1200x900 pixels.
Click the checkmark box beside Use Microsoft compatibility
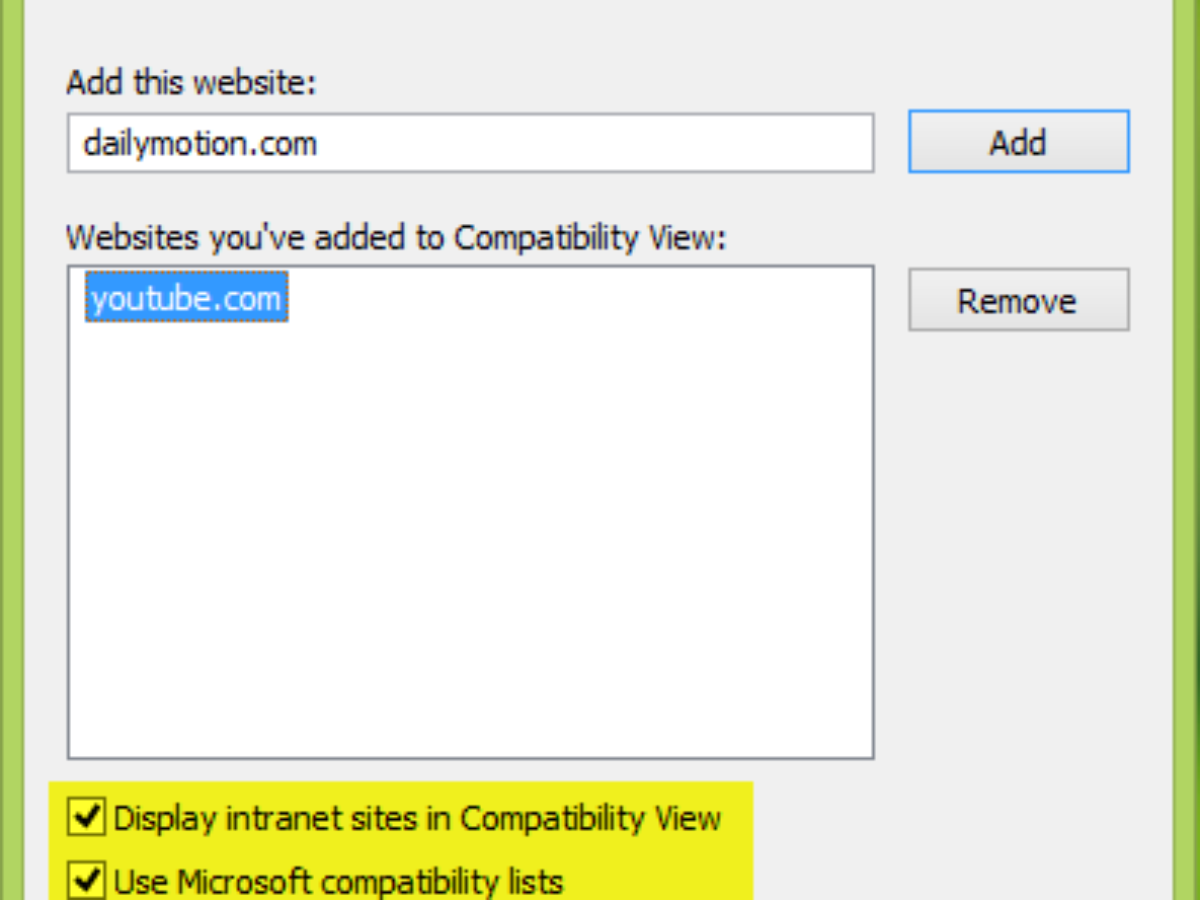87,880
